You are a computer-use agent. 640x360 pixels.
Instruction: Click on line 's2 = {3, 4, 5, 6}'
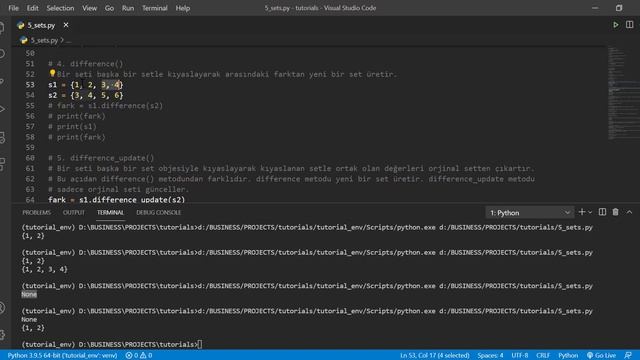86,95
